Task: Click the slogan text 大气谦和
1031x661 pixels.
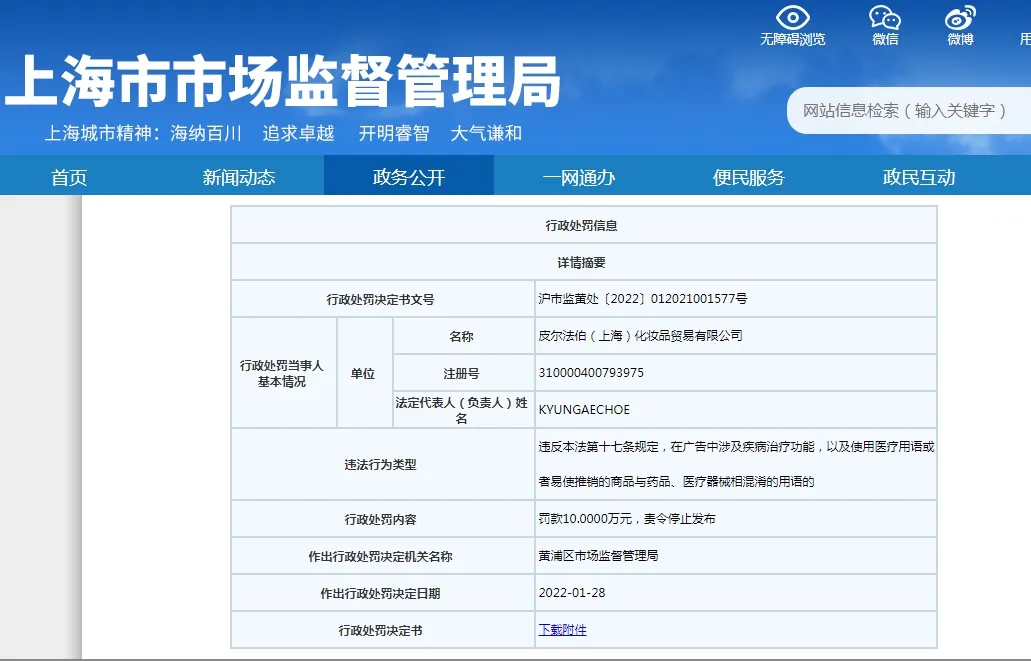Action: coord(487,133)
